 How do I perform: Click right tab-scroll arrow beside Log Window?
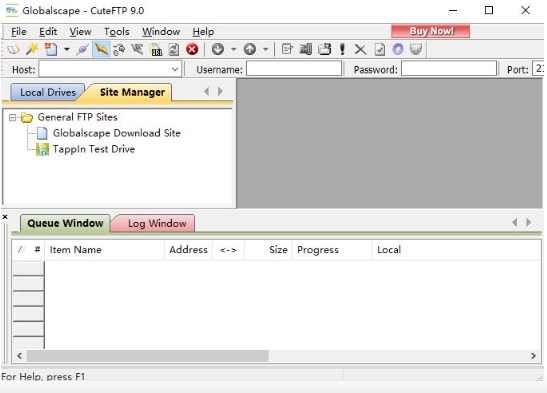pos(528,222)
